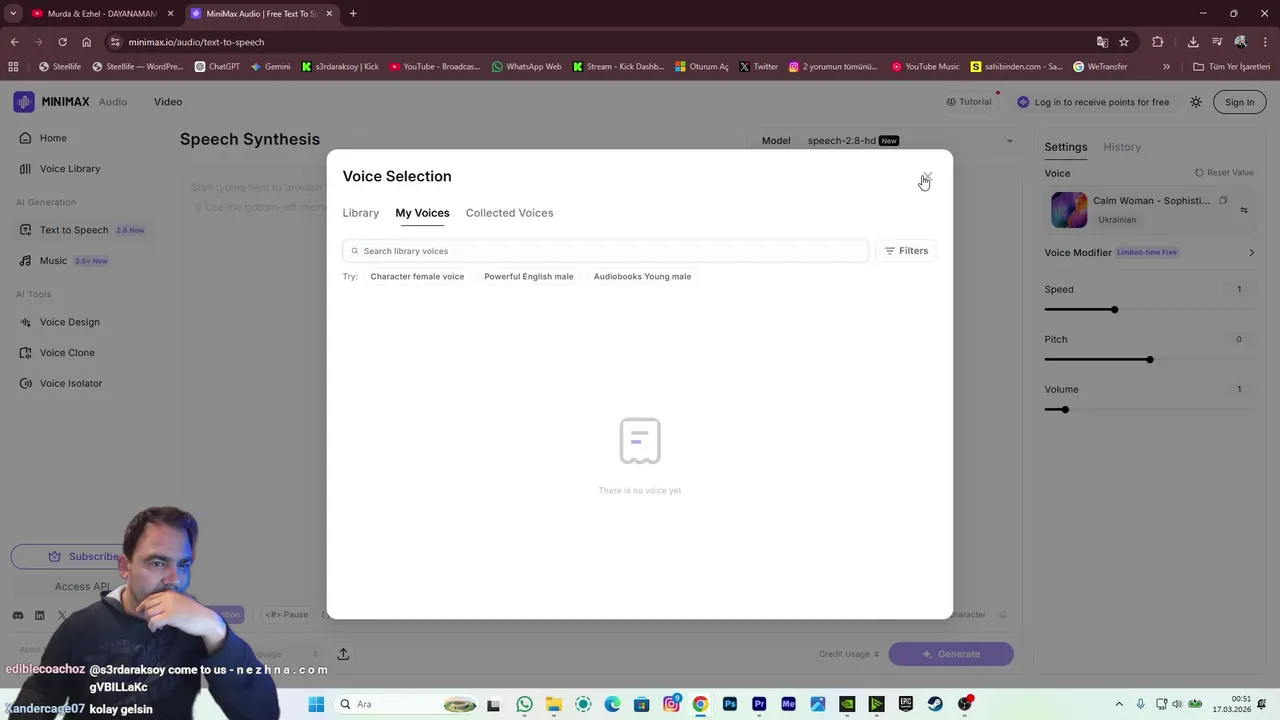The width and height of the screenshot is (1280, 720).
Task: Open the ChatGPT bookmark
Action: pyautogui.click(x=217, y=67)
